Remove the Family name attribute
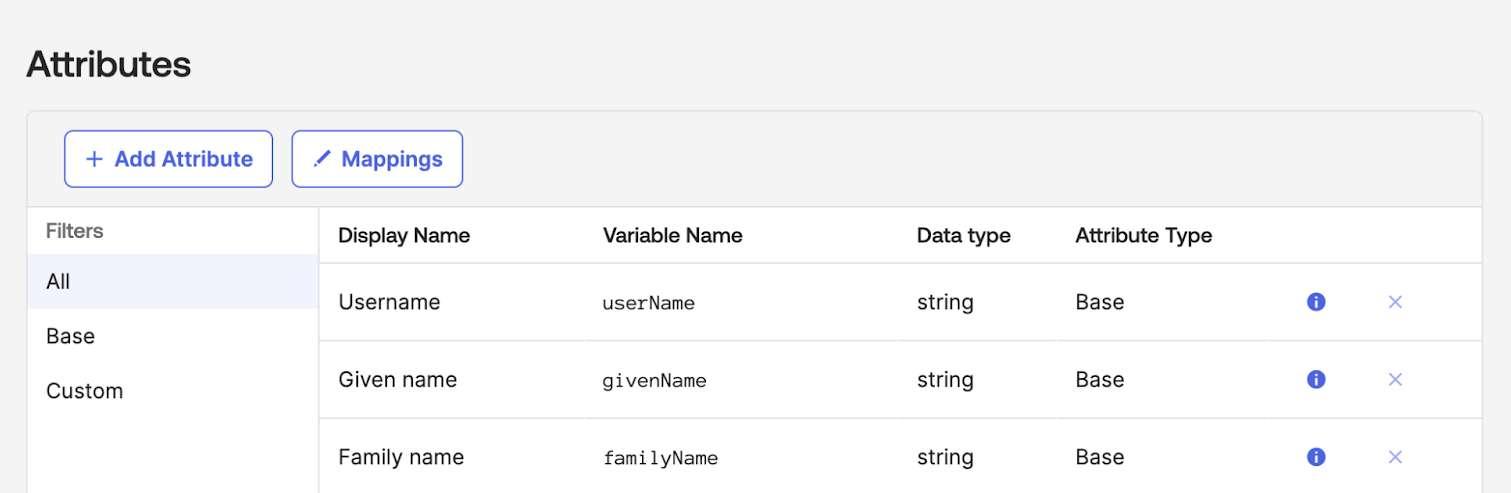Screen dimensions: 1511x493 click(1395, 457)
